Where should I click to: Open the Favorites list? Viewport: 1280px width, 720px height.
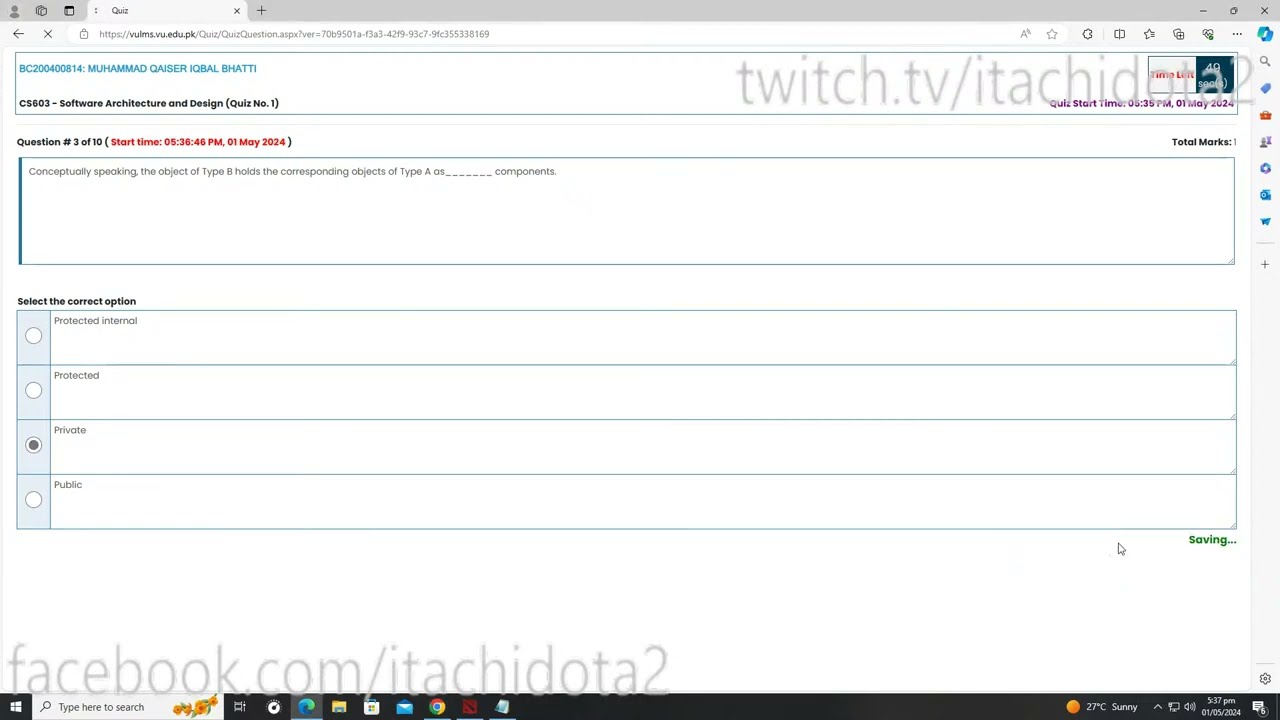tap(1149, 34)
